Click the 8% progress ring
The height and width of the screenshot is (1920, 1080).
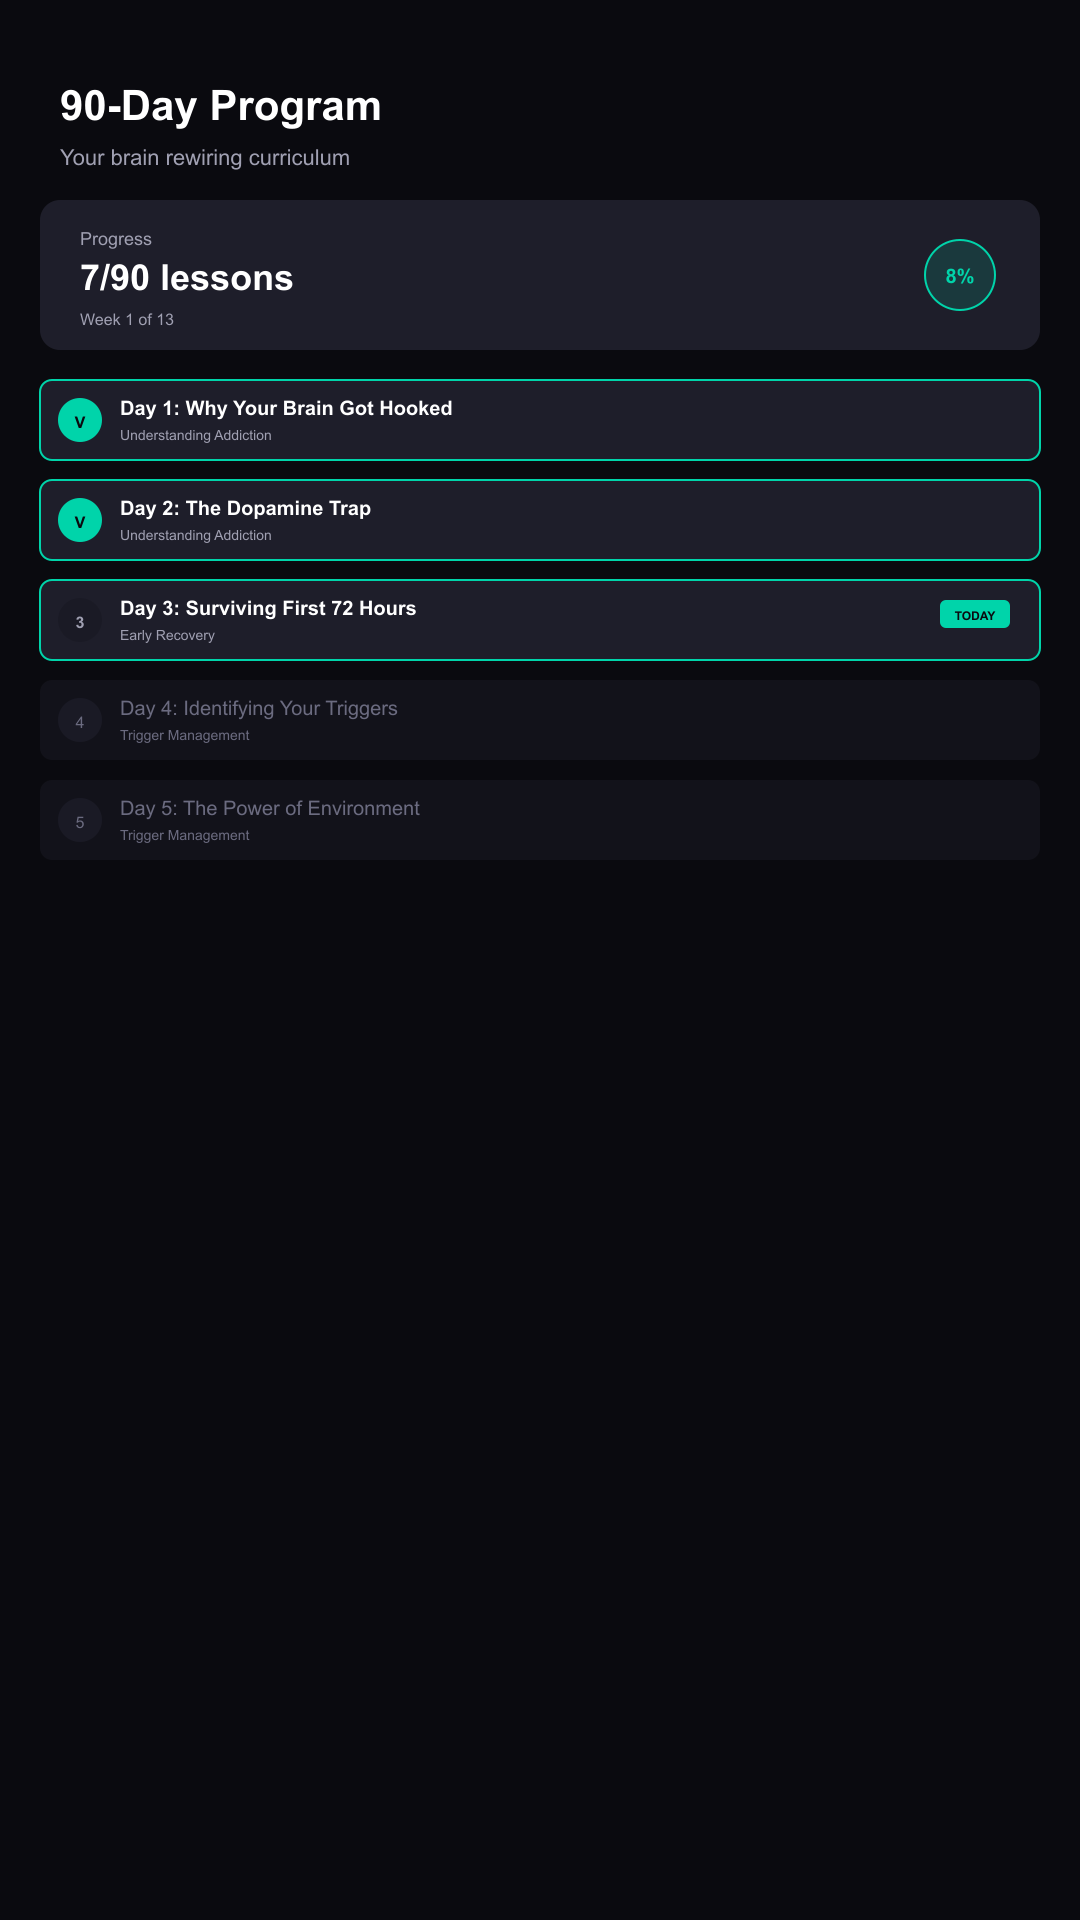[x=960, y=275]
